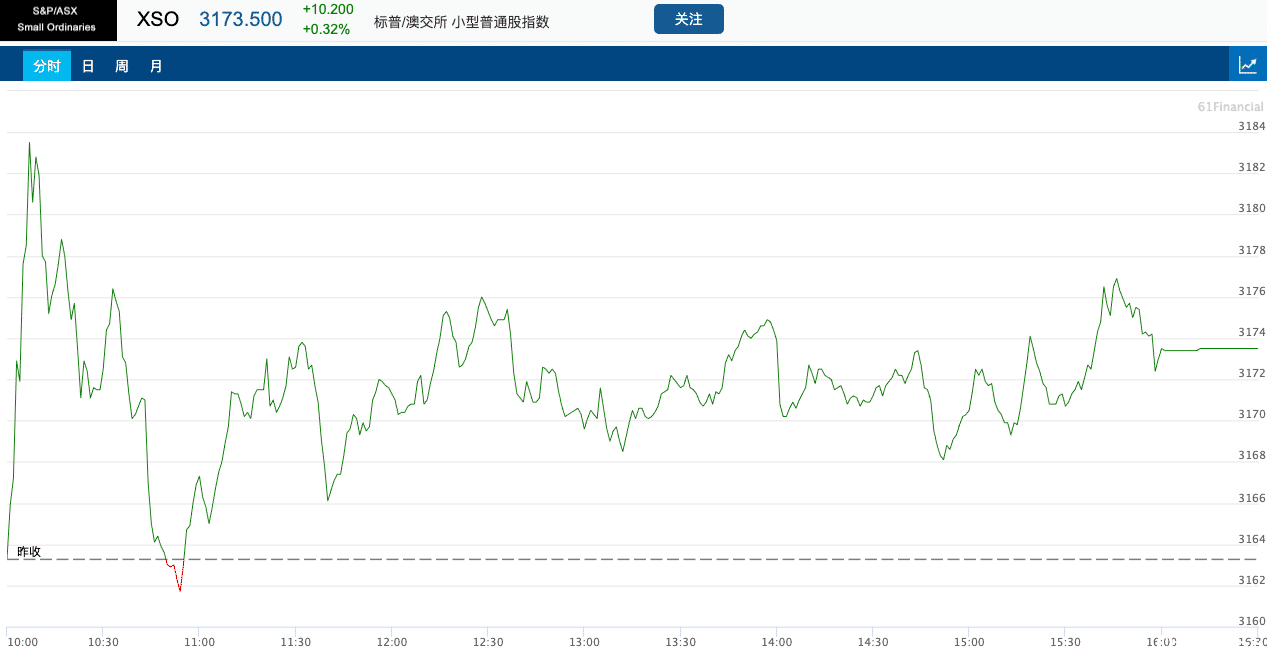Click the red low point of the price line

pos(180,590)
